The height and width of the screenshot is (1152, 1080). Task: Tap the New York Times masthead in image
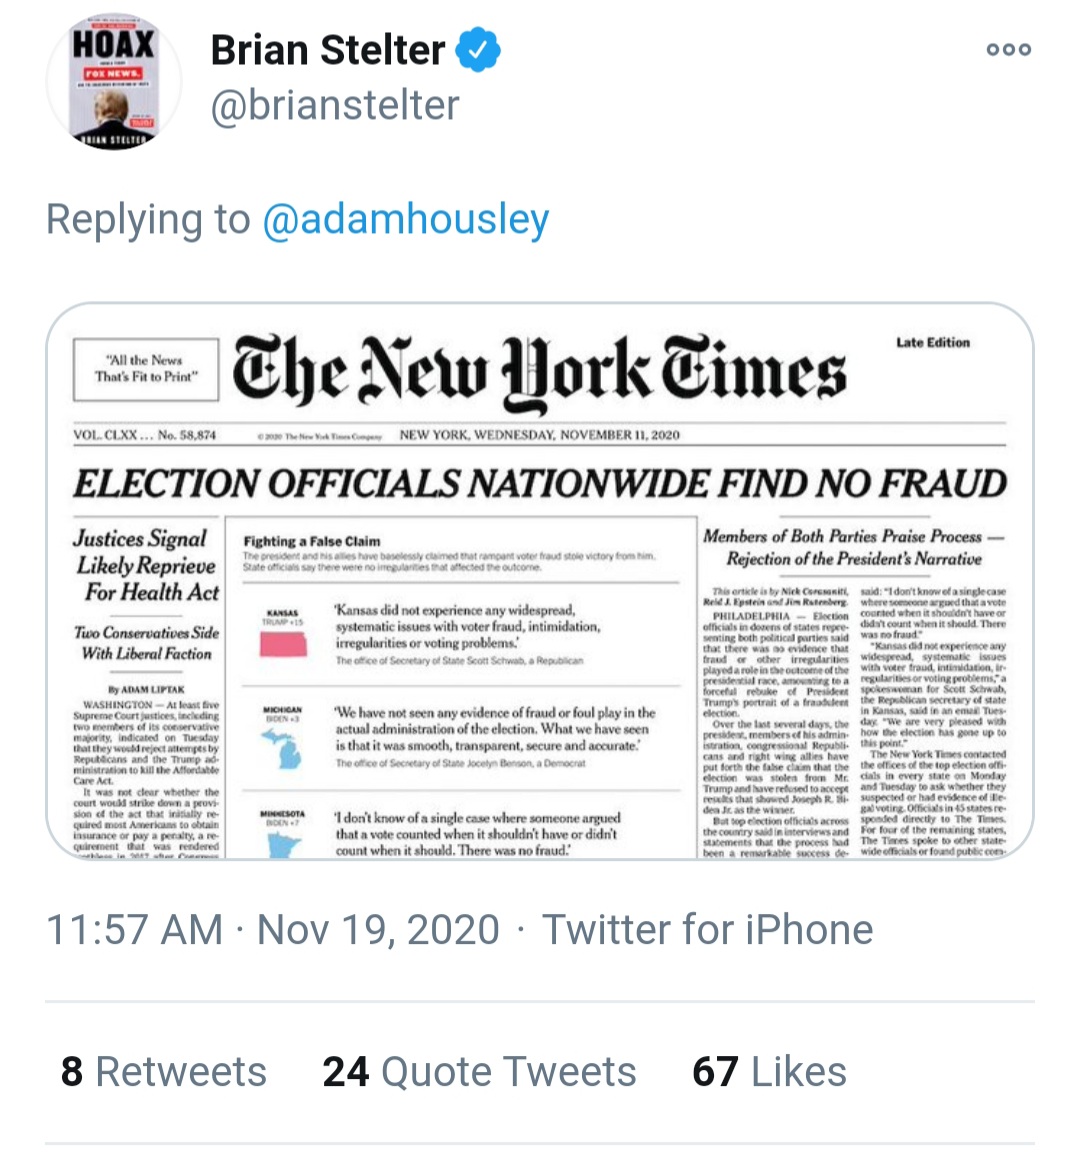point(540,371)
